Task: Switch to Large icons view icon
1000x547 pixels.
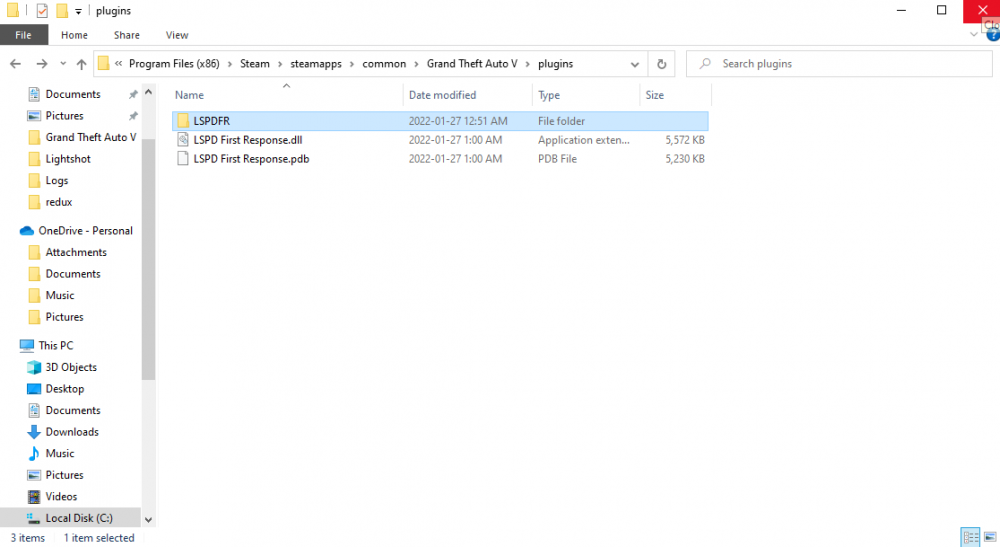Action: pyautogui.click(x=990, y=537)
